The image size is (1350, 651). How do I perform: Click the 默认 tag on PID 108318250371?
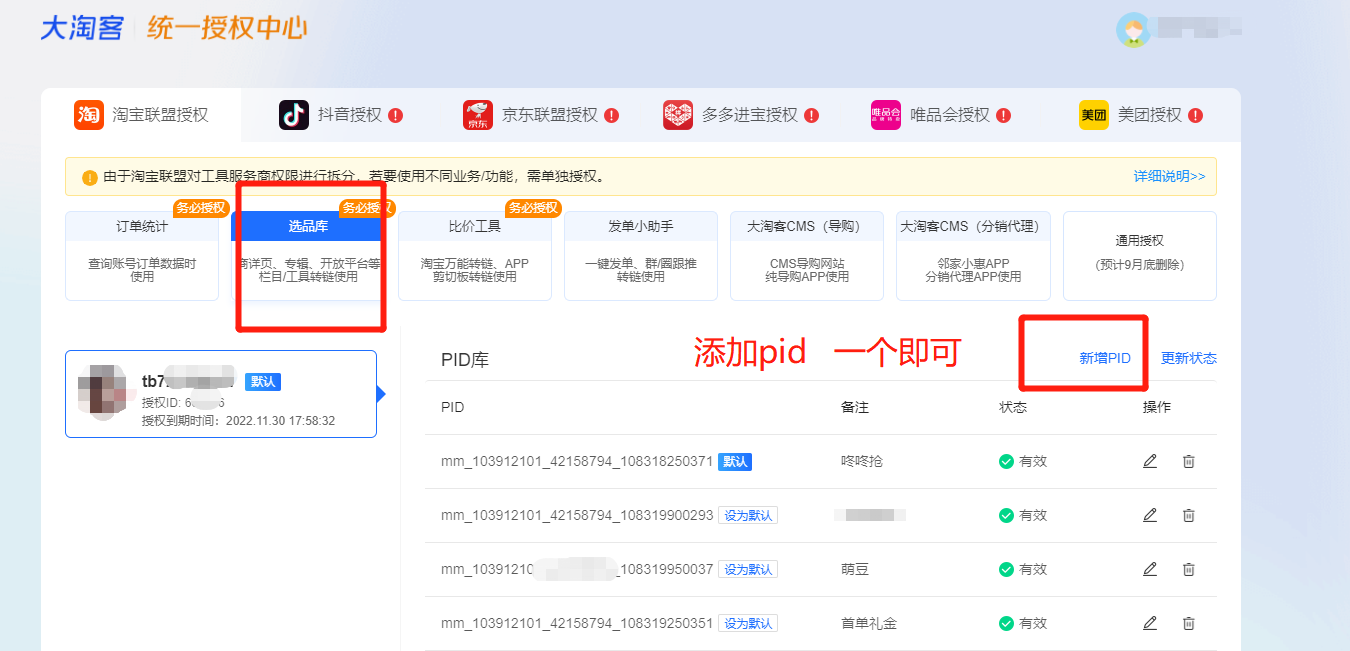(735, 462)
